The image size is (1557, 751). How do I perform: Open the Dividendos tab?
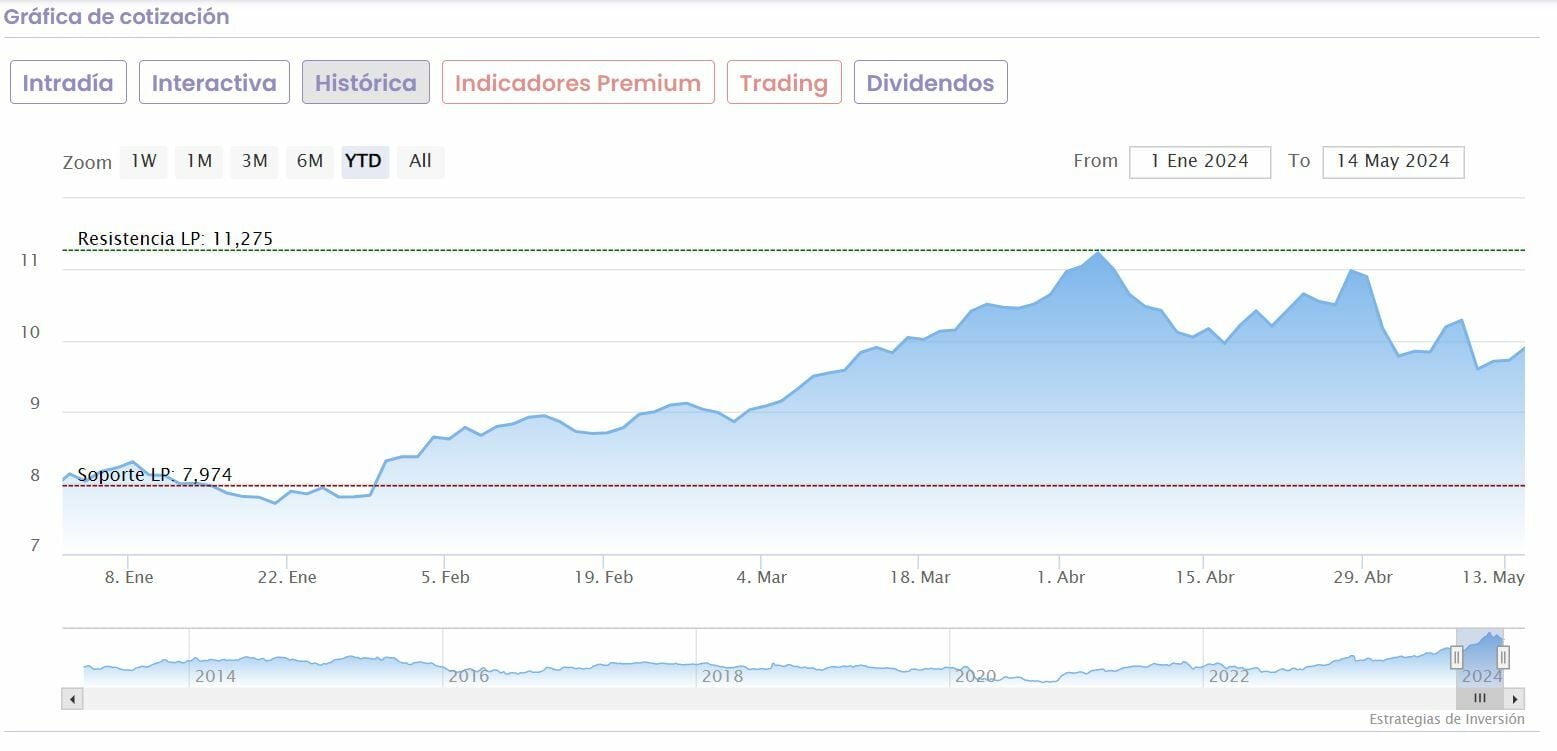pos(930,83)
